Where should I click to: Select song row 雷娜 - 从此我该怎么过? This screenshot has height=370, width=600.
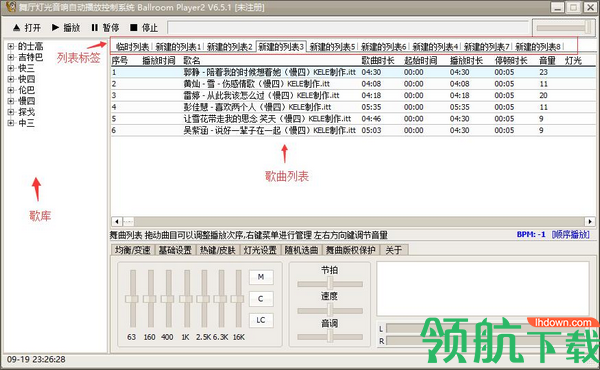(353, 95)
